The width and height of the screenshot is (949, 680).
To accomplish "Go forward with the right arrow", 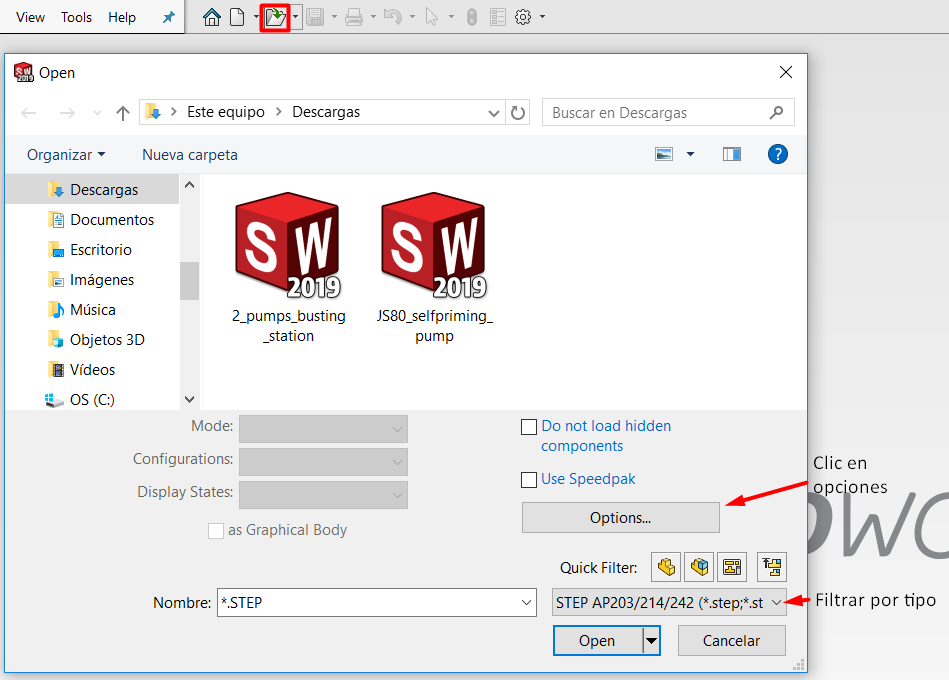I will (67, 113).
